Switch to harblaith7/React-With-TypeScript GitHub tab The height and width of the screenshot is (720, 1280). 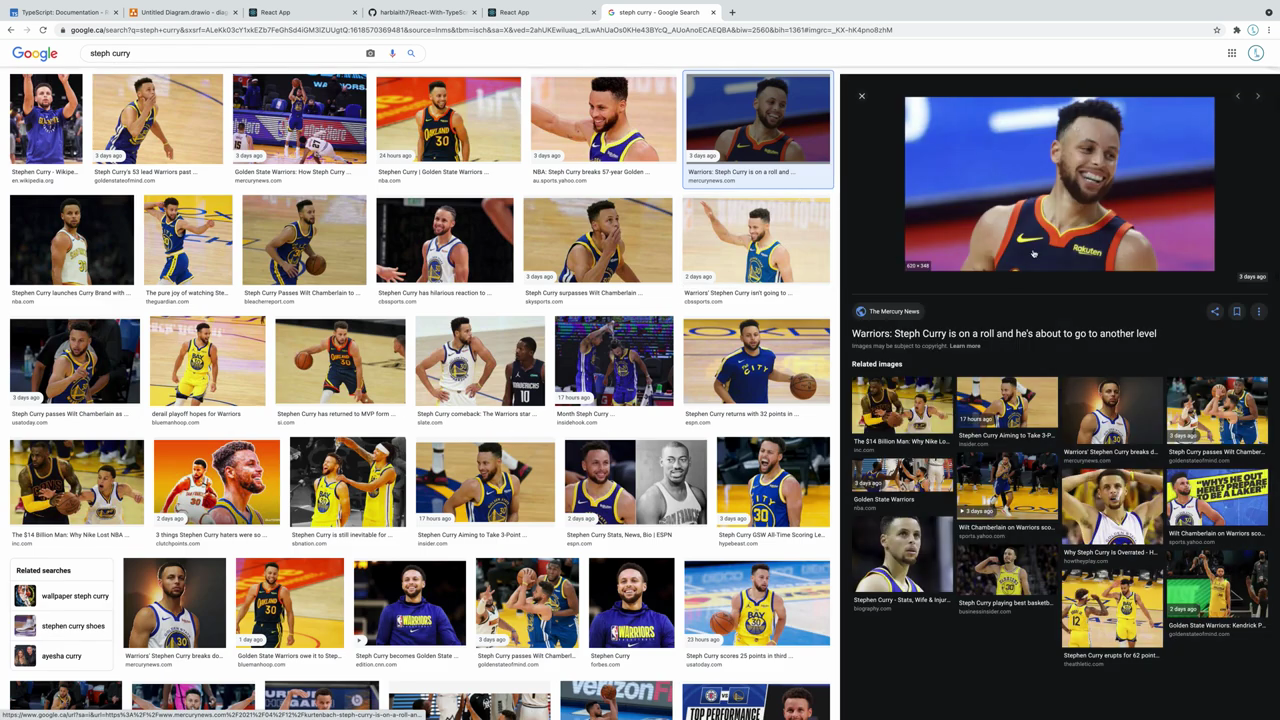tap(421, 12)
